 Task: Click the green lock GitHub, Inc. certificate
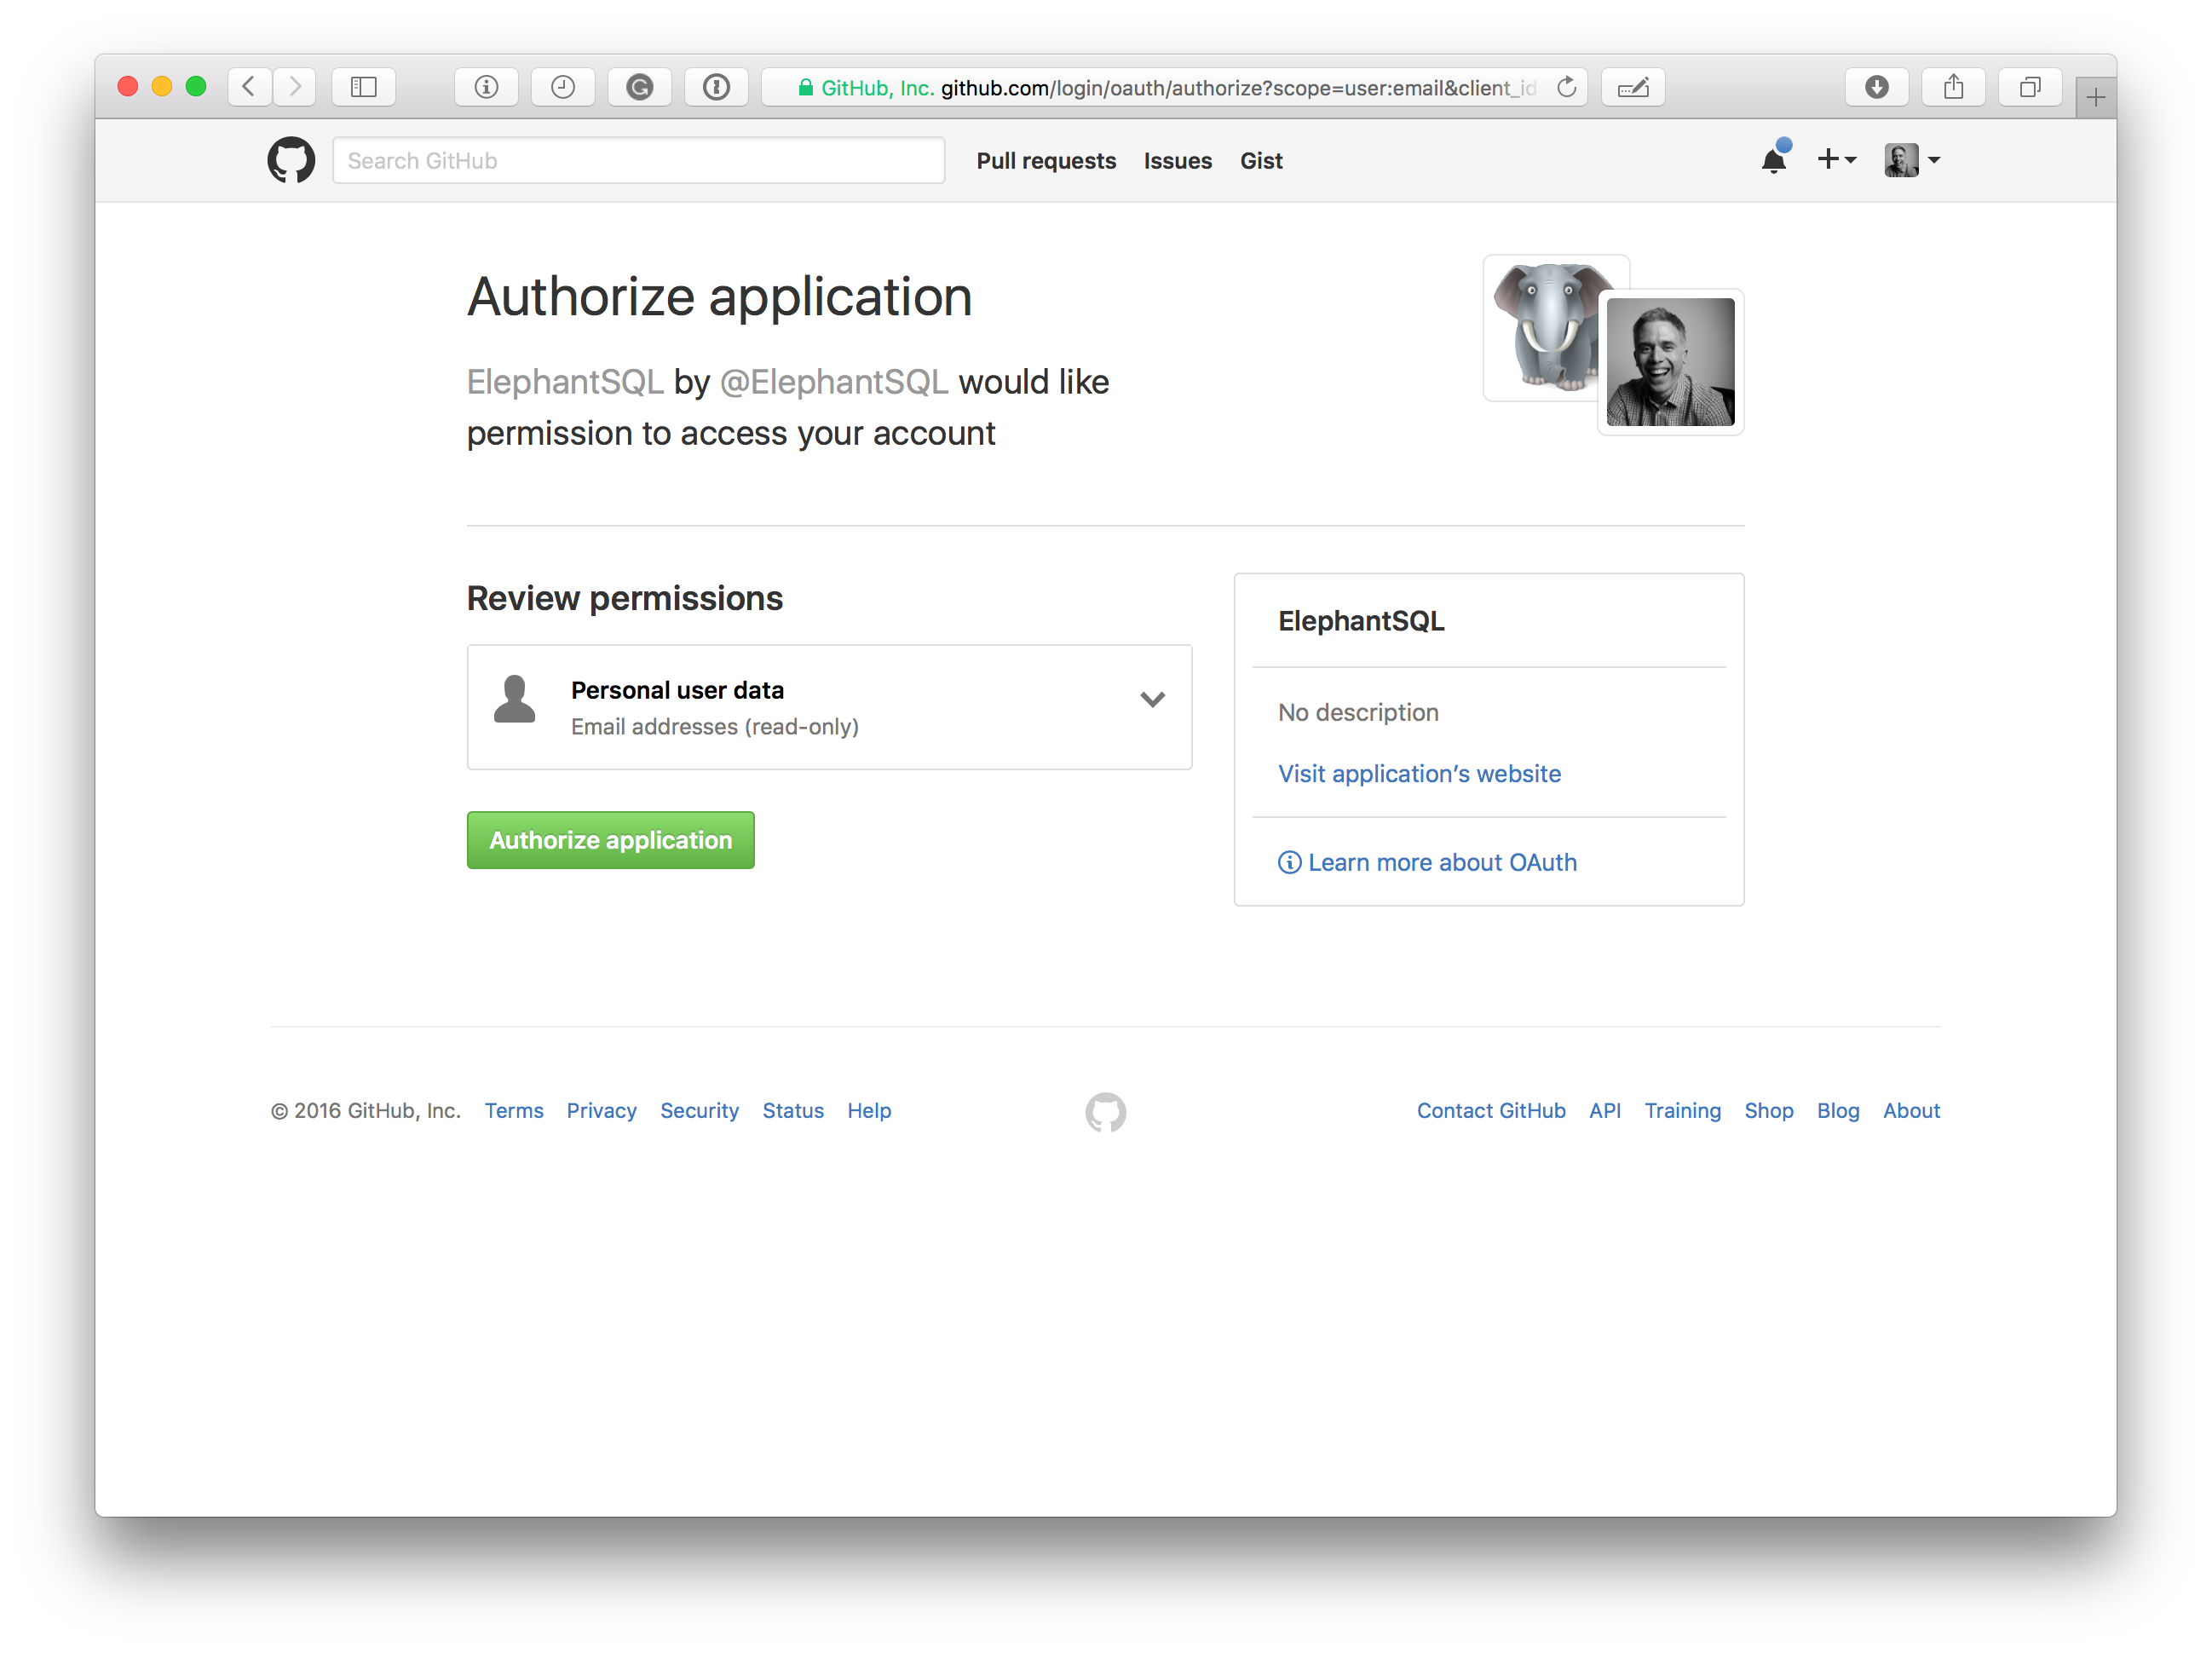click(866, 88)
